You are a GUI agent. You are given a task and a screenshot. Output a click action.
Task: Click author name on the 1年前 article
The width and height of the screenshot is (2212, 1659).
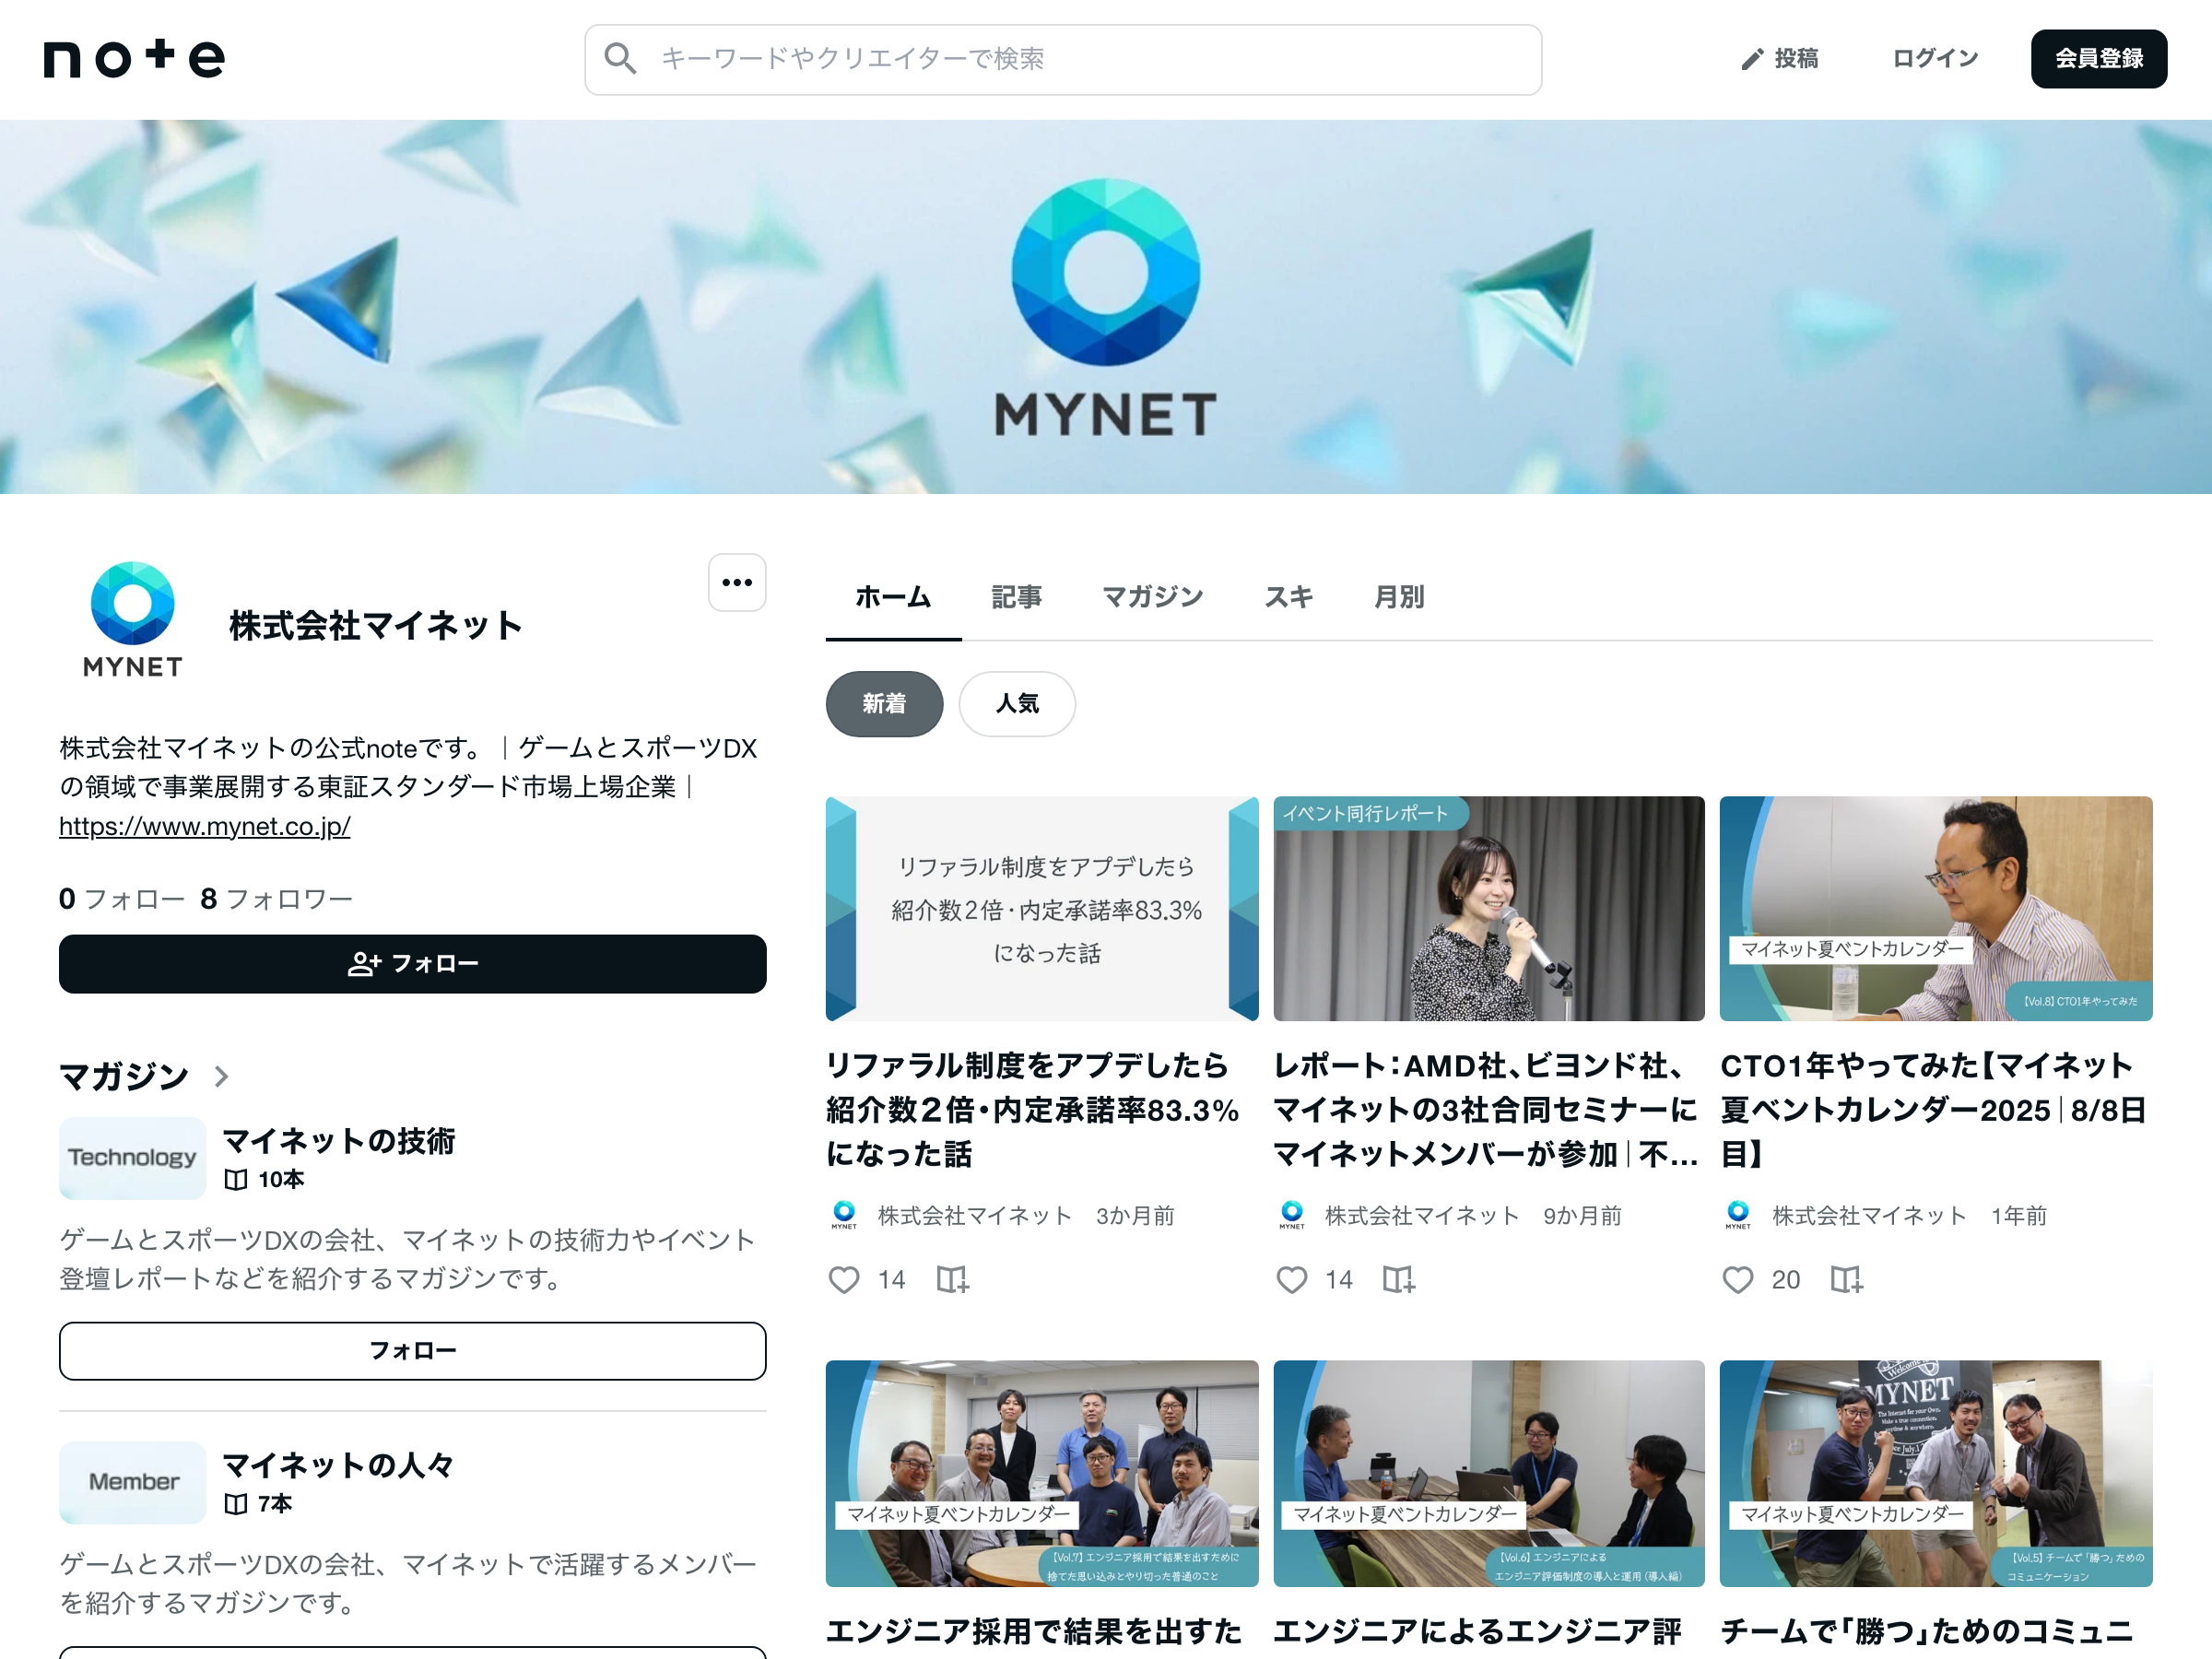pyautogui.click(x=1869, y=1215)
